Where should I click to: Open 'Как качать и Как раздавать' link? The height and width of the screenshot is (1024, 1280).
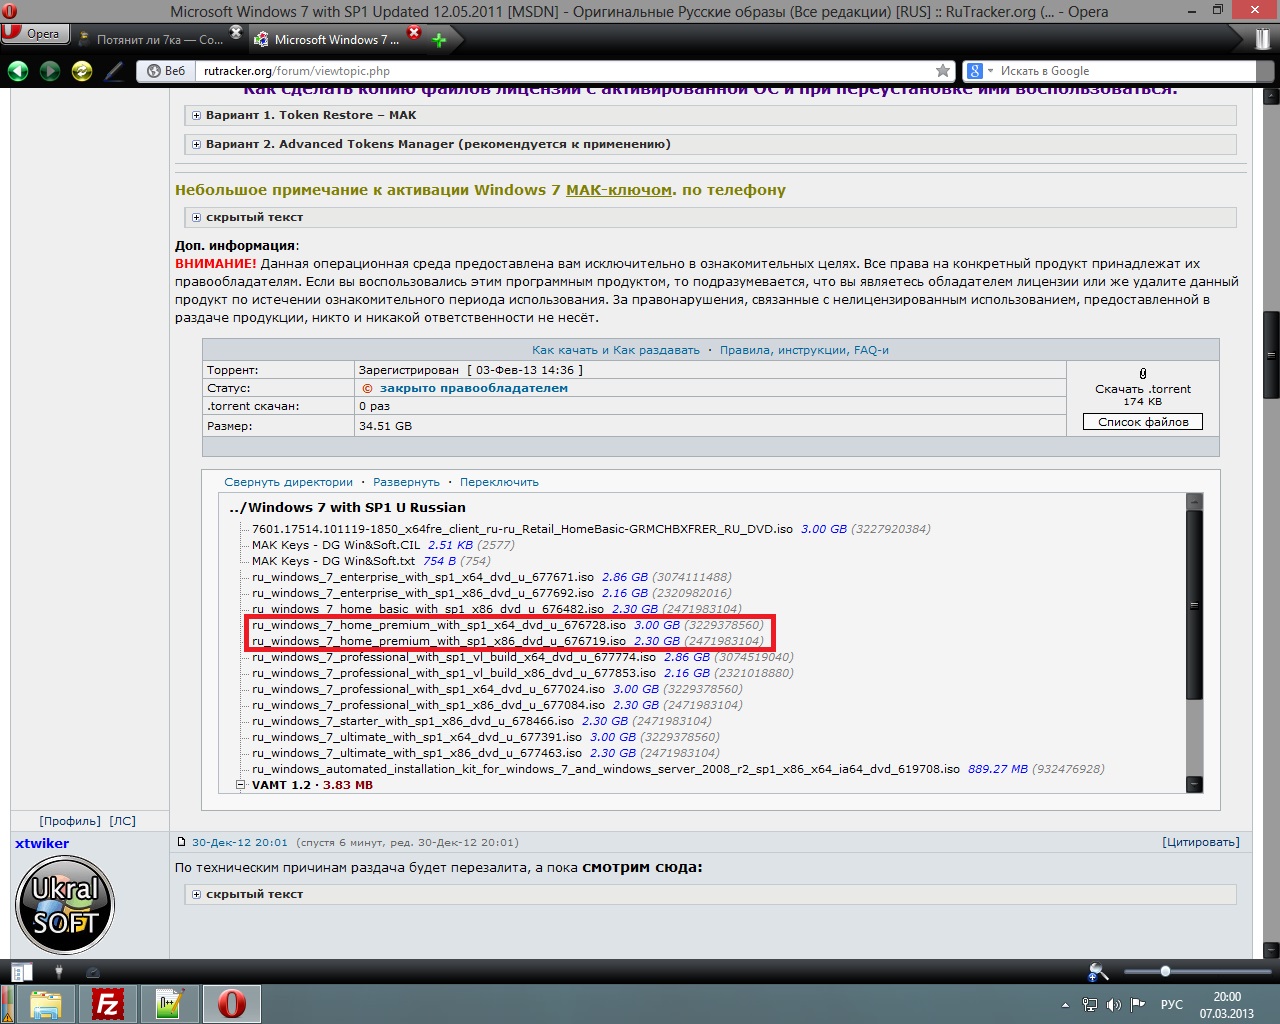click(616, 350)
